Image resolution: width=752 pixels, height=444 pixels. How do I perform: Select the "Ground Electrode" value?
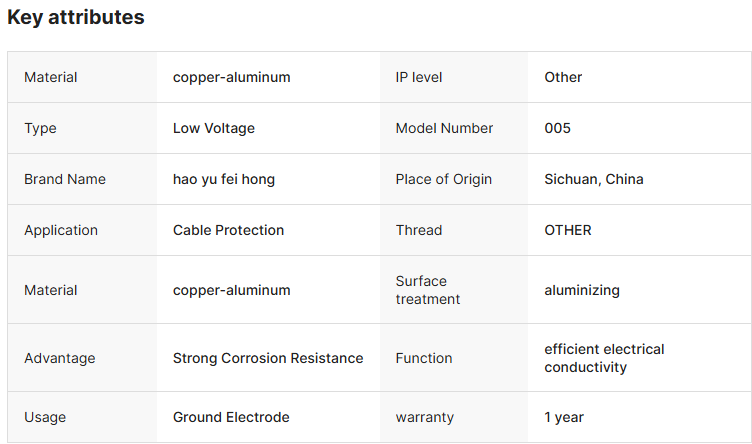tap(231, 417)
